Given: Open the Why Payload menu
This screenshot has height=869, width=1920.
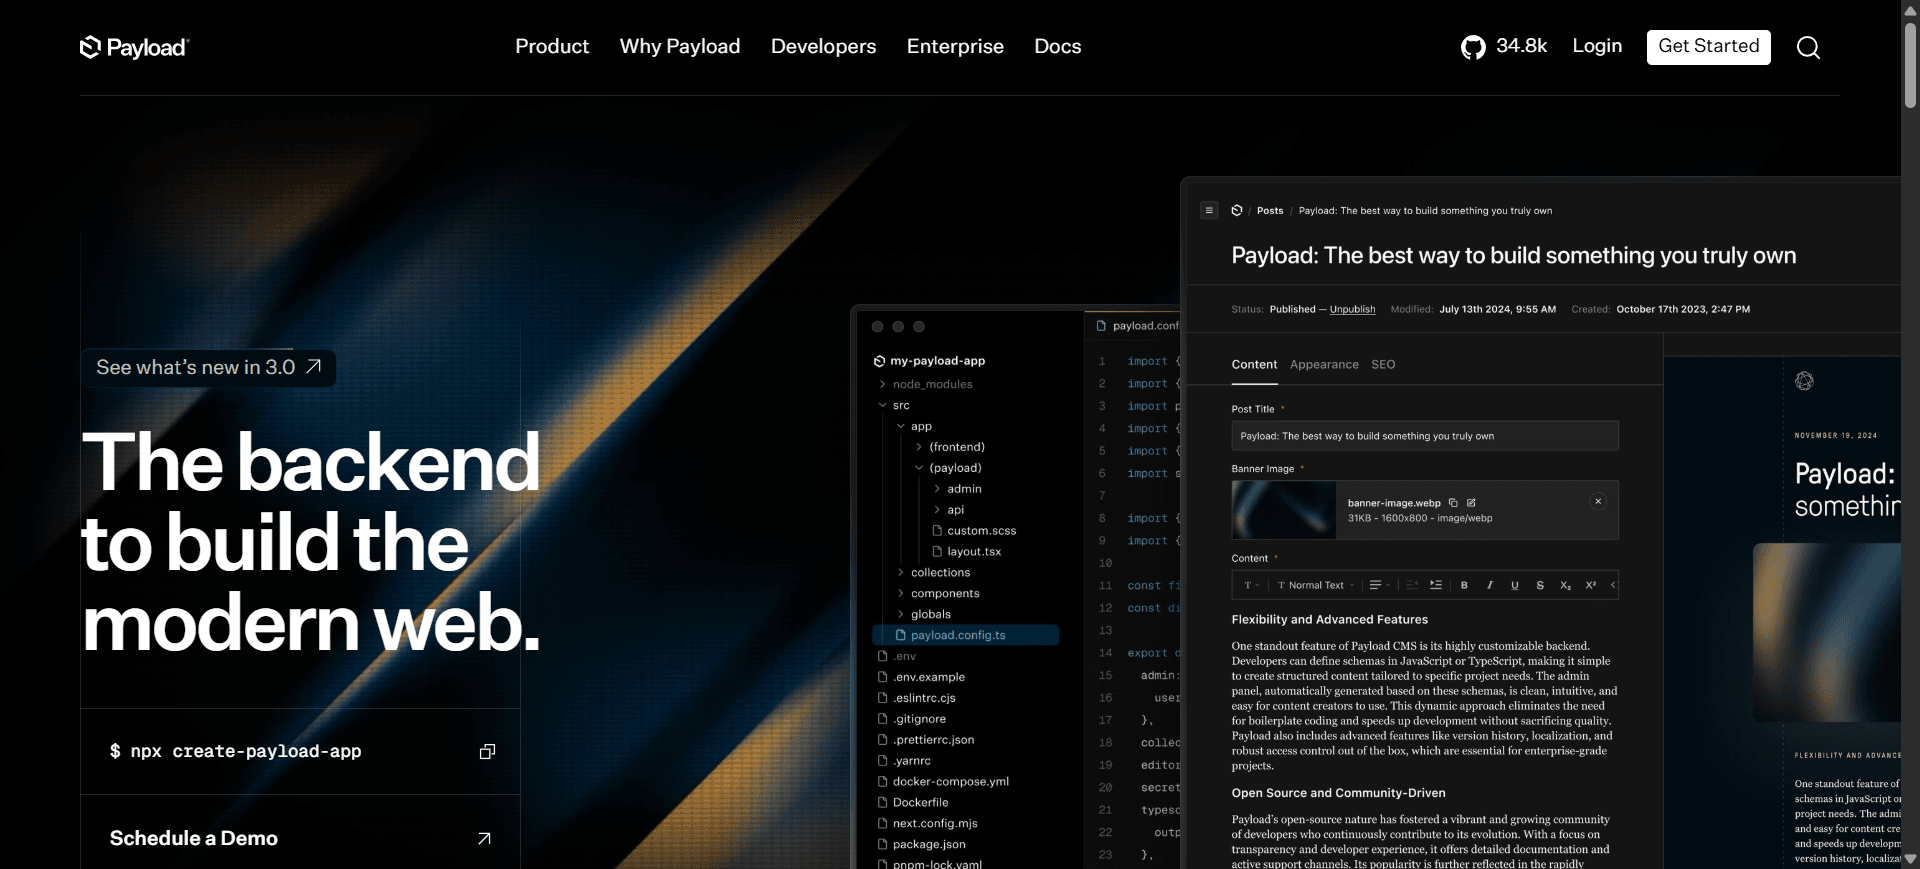Looking at the screenshot, I should [680, 46].
